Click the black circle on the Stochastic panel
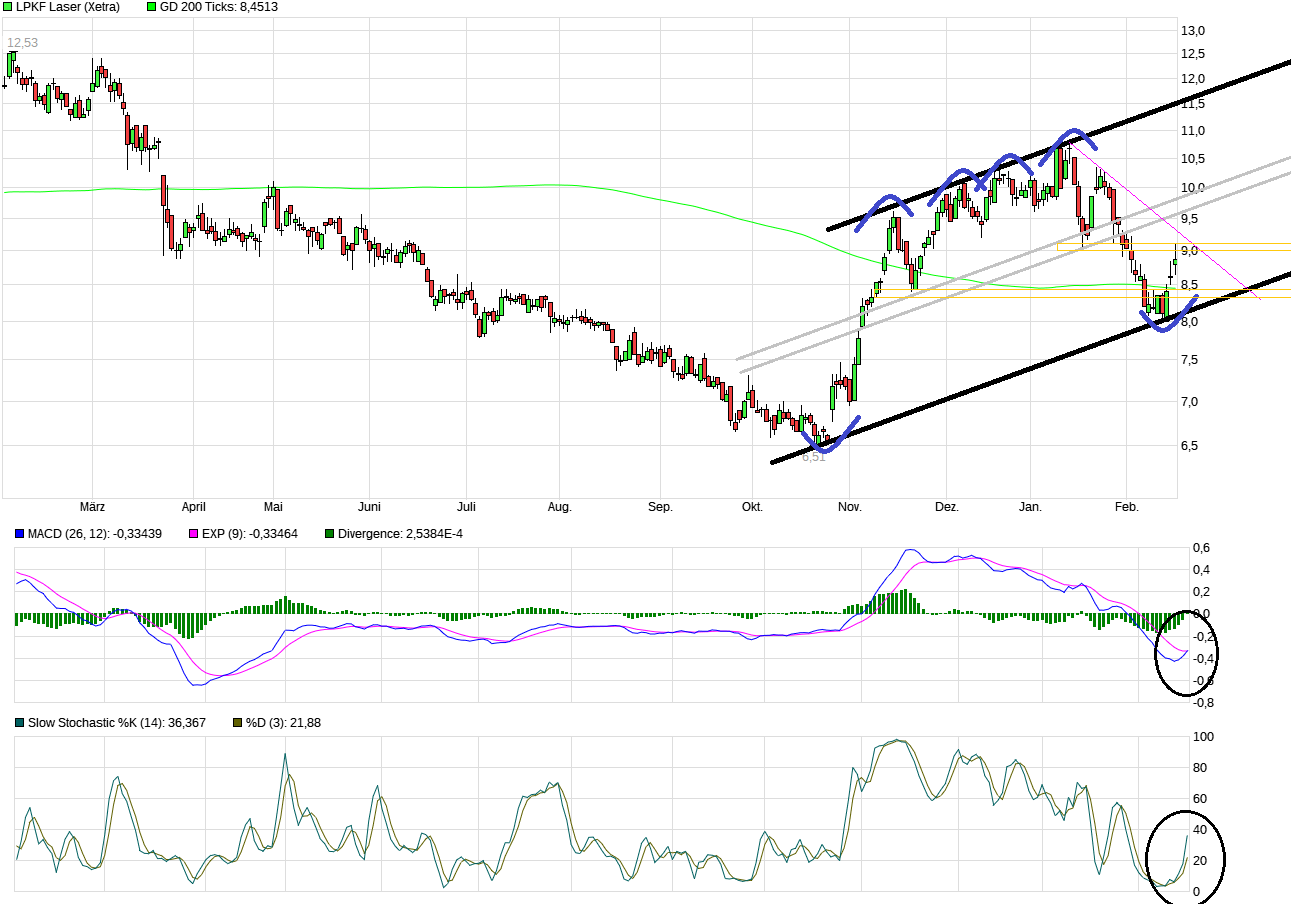The width and height of the screenshot is (1291, 914). (x=1186, y=856)
